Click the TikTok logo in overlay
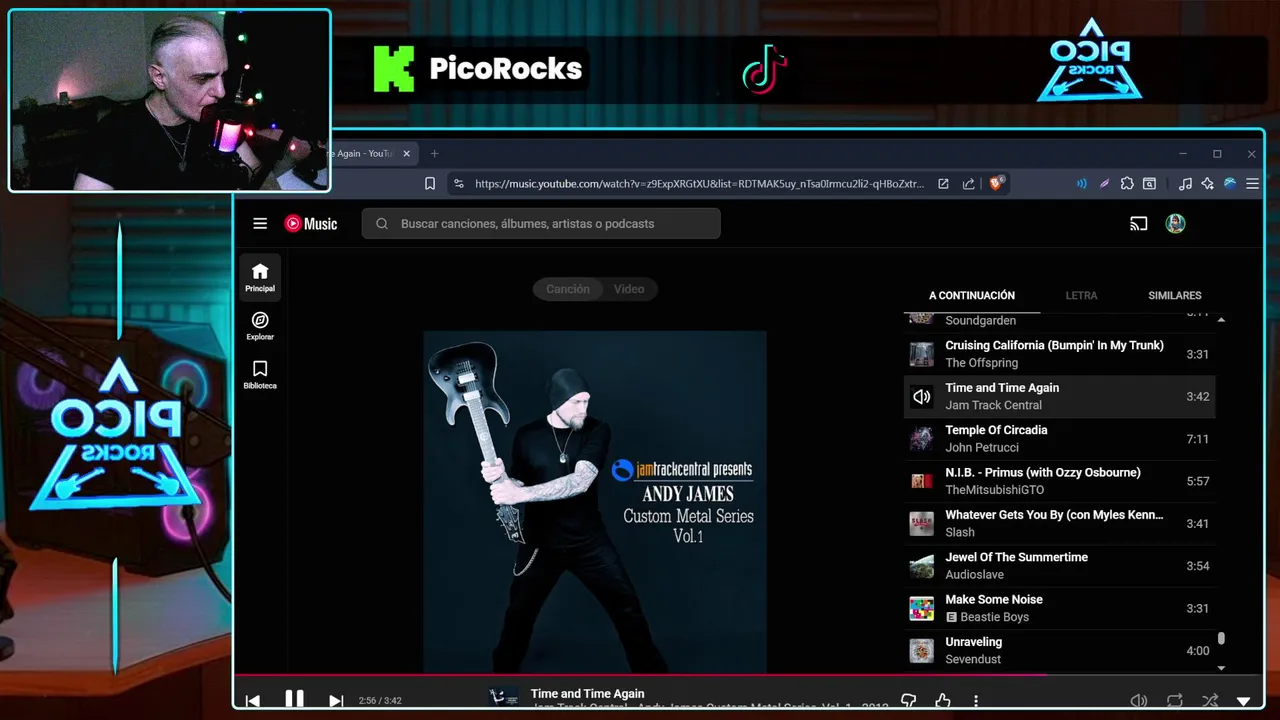The width and height of the screenshot is (1280, 720). point(764,70)
